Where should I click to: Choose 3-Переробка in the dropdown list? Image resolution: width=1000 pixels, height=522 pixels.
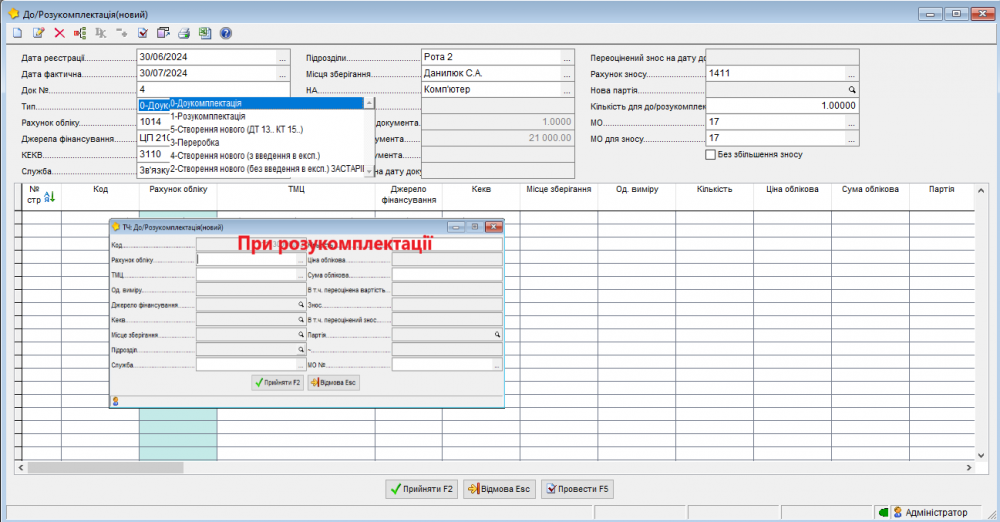pos(195,142)
